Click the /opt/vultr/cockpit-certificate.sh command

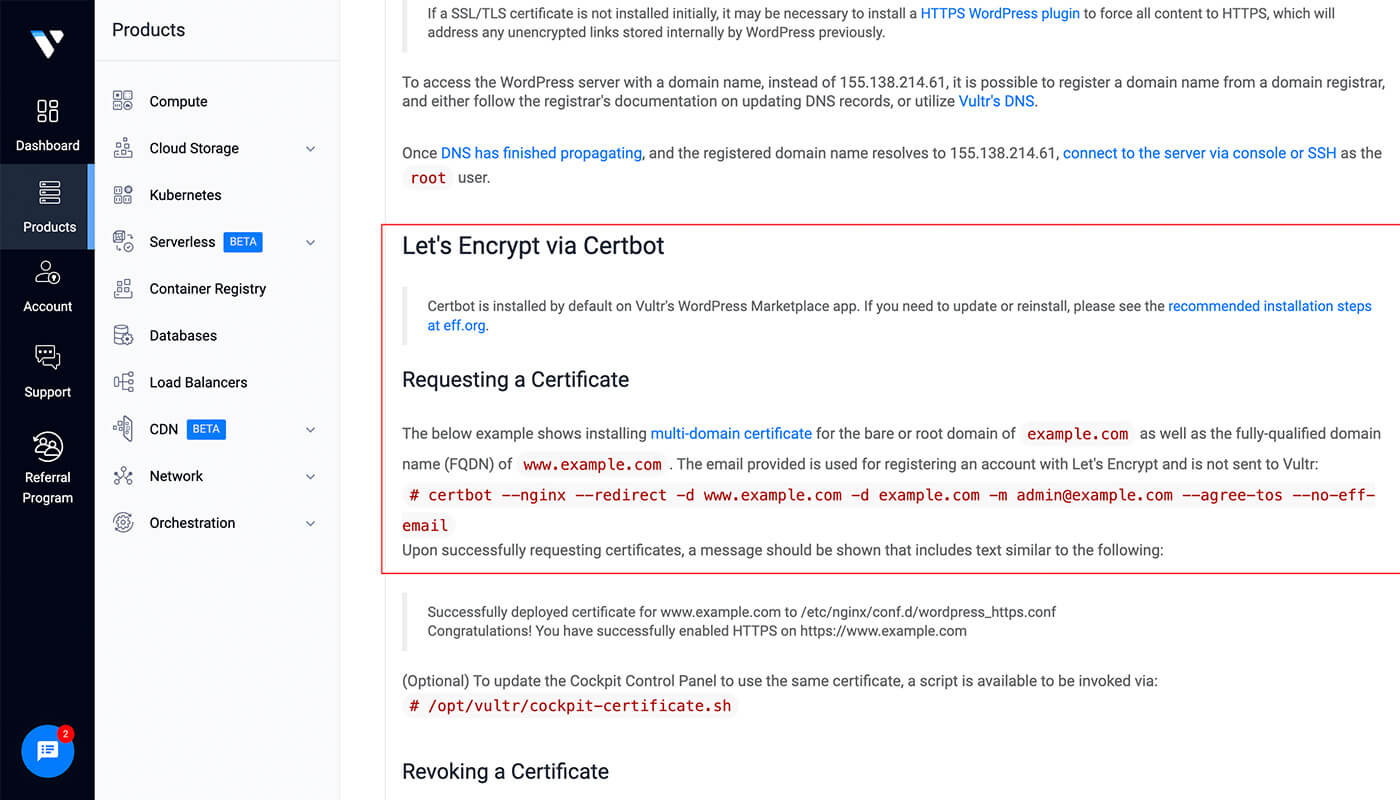coord(570,706)
